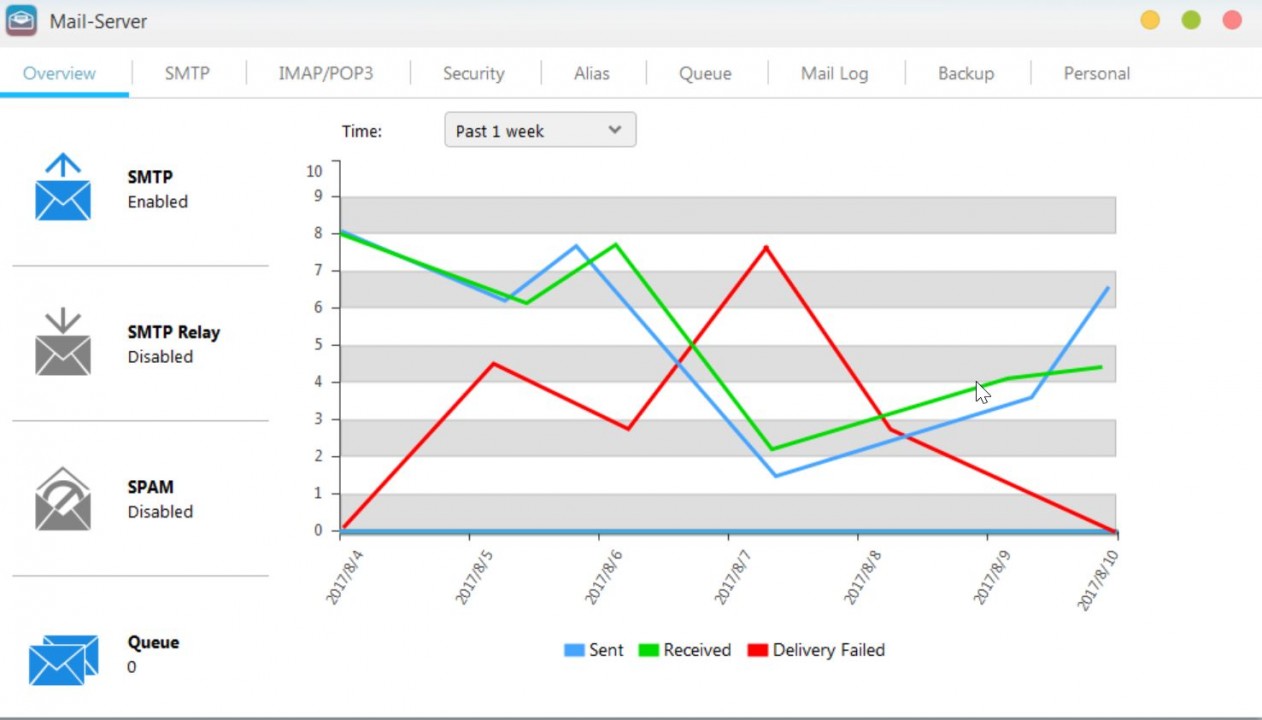The height and width of the screenshot is (720, 1262).
Task: Toggle the Received series in chart legend
Action: point(685,650)
